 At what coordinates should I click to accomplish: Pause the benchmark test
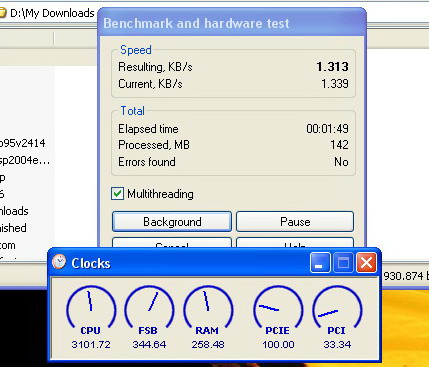pyautogui.click(x=295, y=222)
